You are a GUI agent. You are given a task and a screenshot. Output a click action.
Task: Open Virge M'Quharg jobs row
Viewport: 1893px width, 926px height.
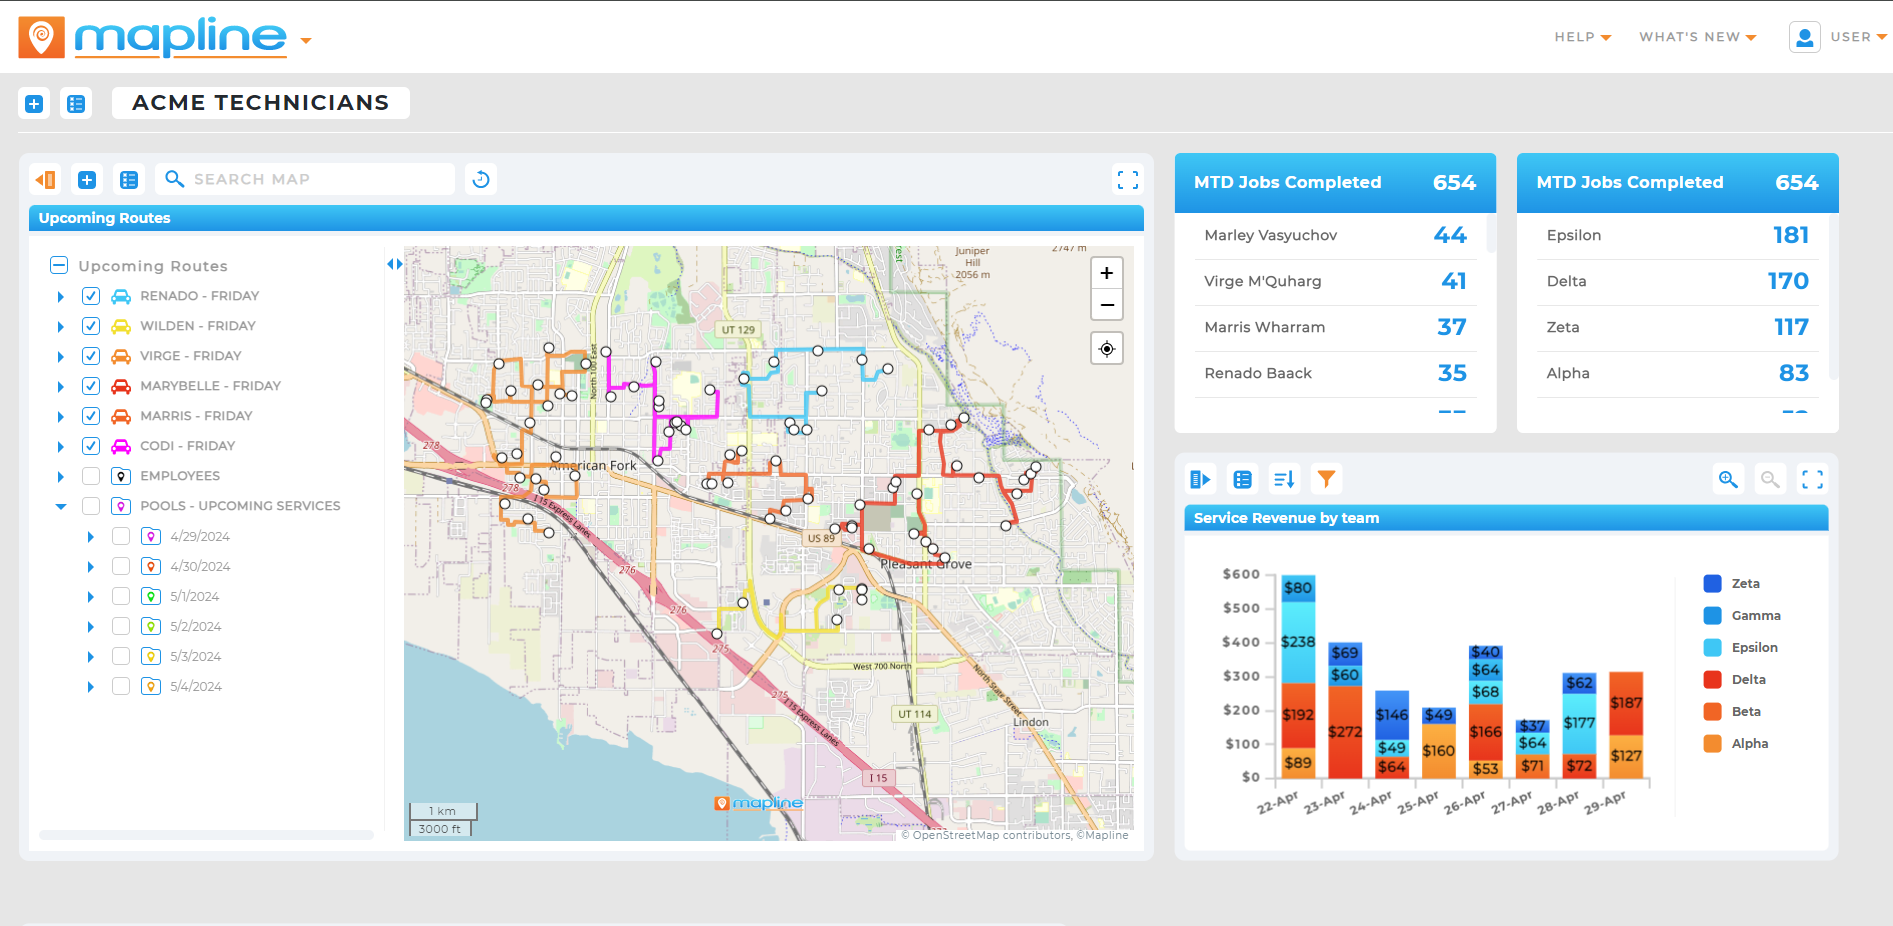click(1335, 281)
